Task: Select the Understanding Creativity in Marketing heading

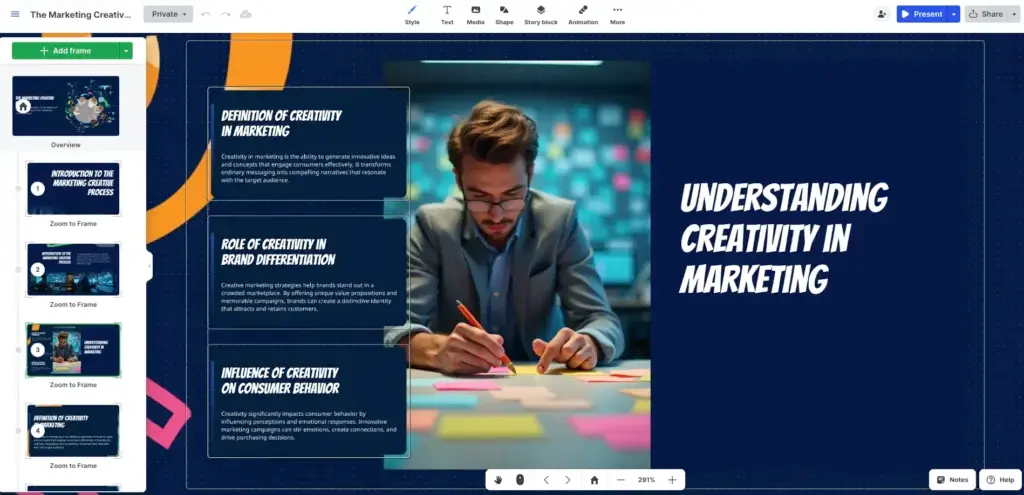Action: [784, 238]
